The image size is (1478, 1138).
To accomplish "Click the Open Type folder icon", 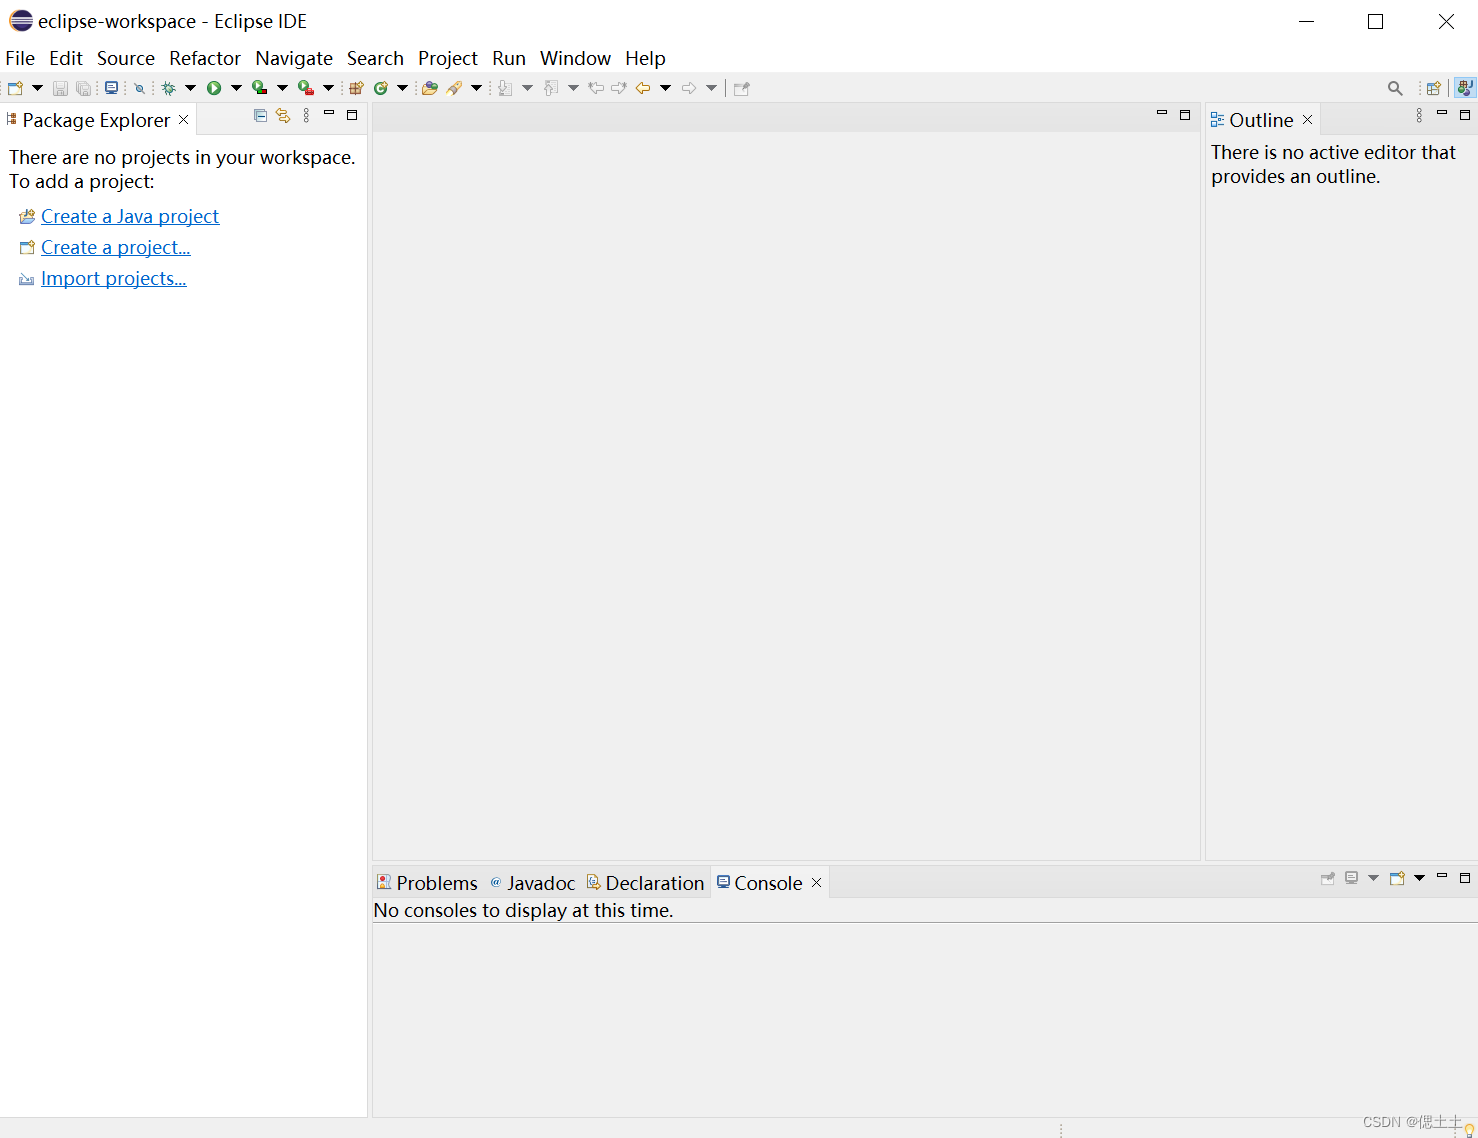I will 429,88.
